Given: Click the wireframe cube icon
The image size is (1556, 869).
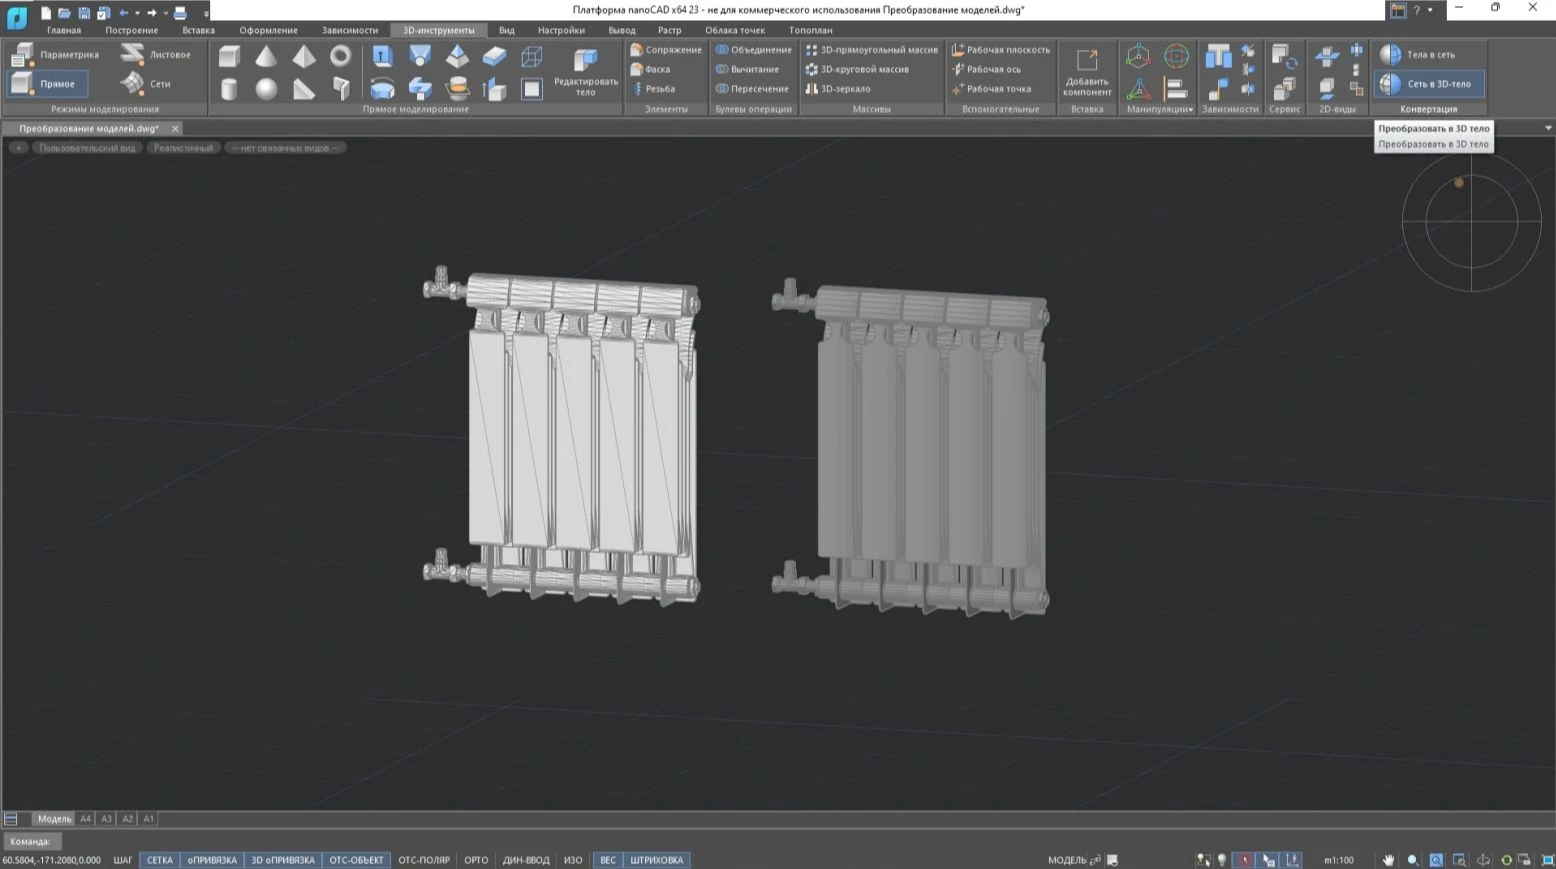Looking at the screenshot, I should pos(532,57).
